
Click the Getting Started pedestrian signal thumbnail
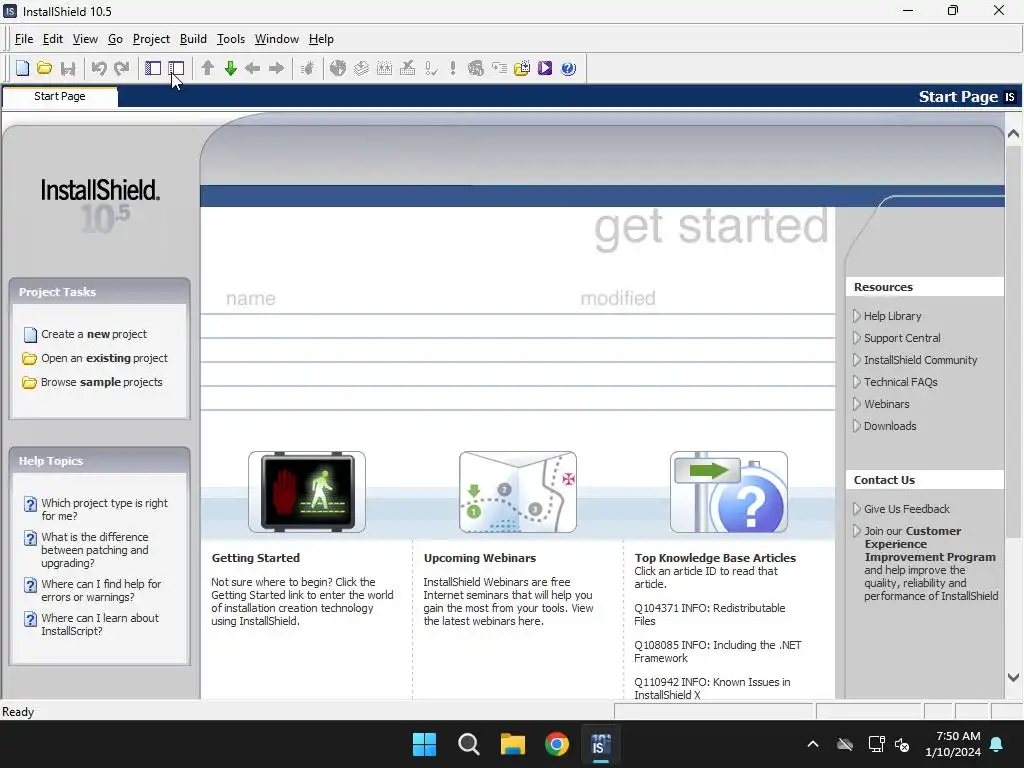[307, 492]
